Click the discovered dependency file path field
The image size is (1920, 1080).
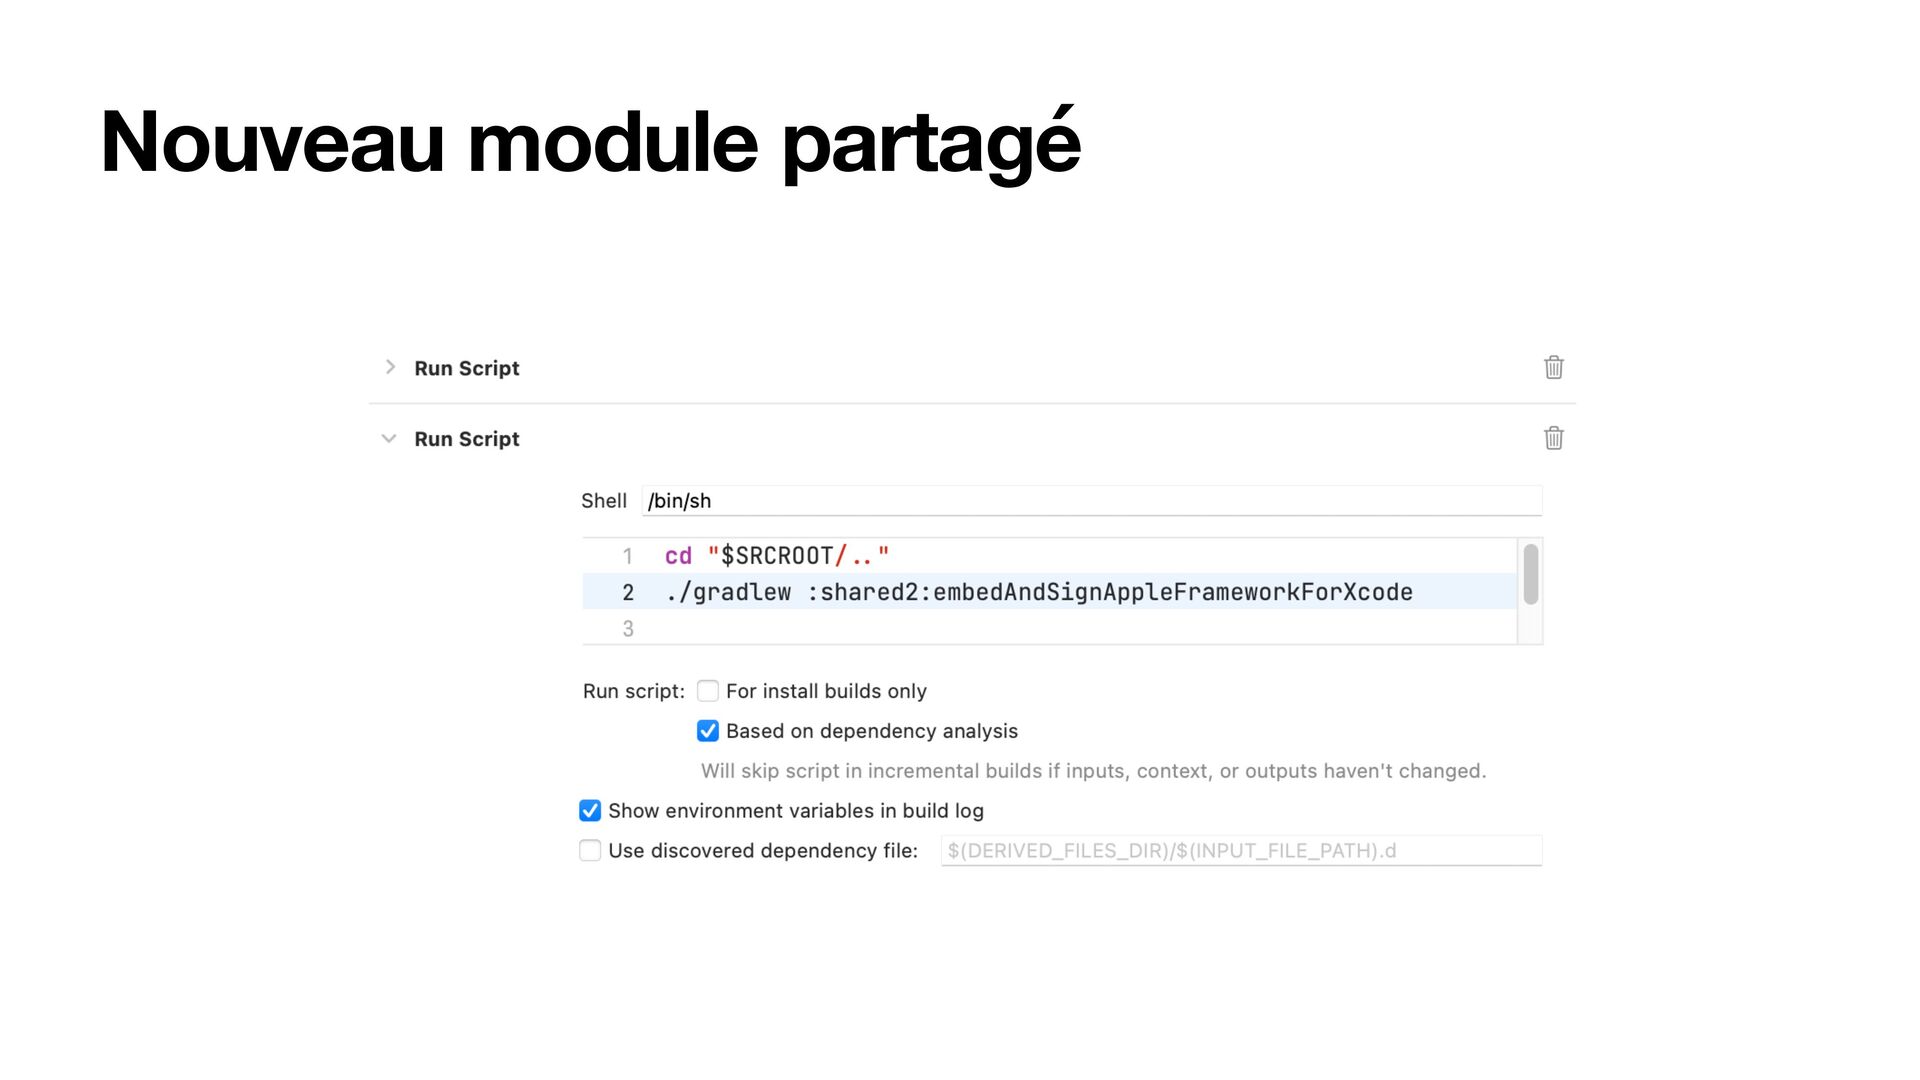click(x=1241, y=850)
